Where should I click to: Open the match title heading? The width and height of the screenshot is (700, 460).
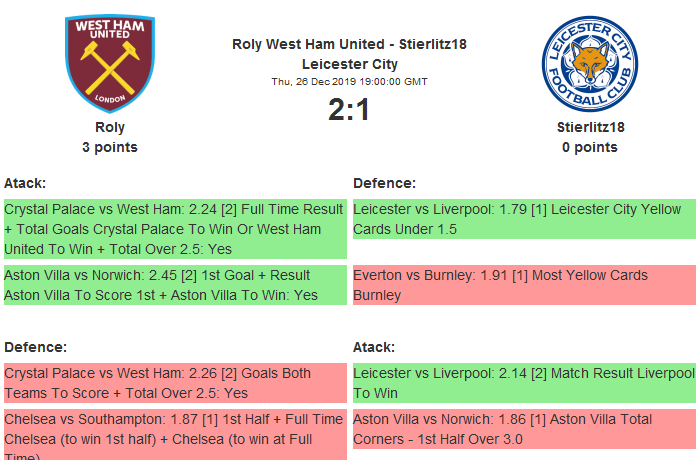[x=349, y=54]
